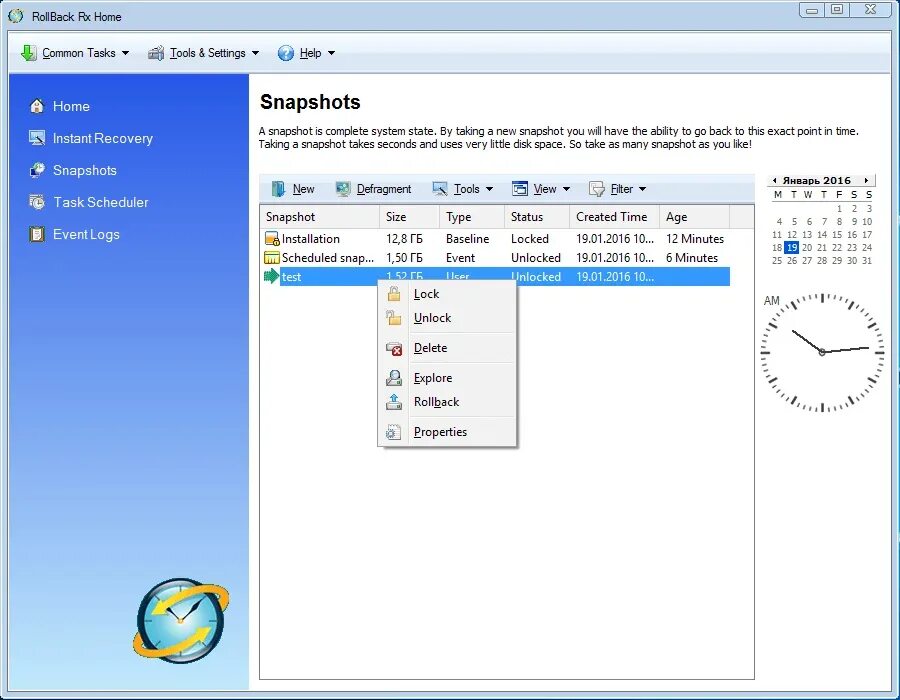Select the 'Scheduled snap...' row name
Viewport: 900px width, 700px height.
pos(328,258)
